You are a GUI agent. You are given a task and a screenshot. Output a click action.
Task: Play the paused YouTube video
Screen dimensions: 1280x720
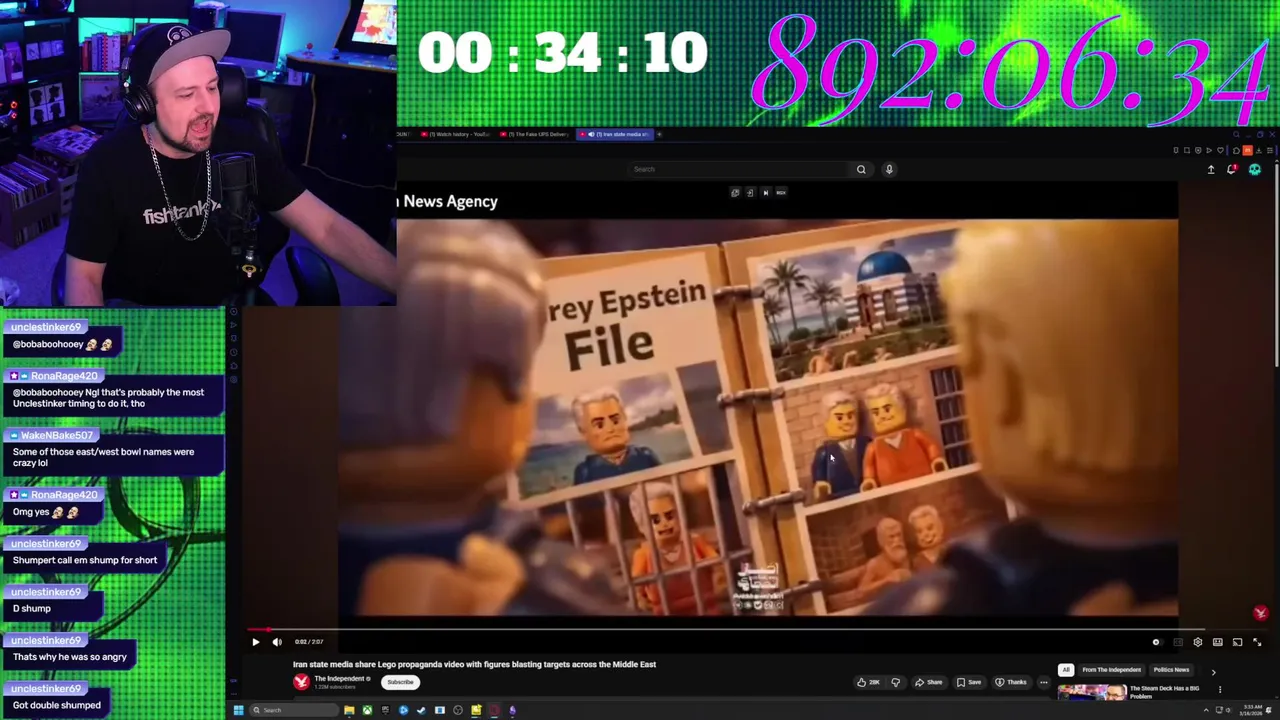255,642
